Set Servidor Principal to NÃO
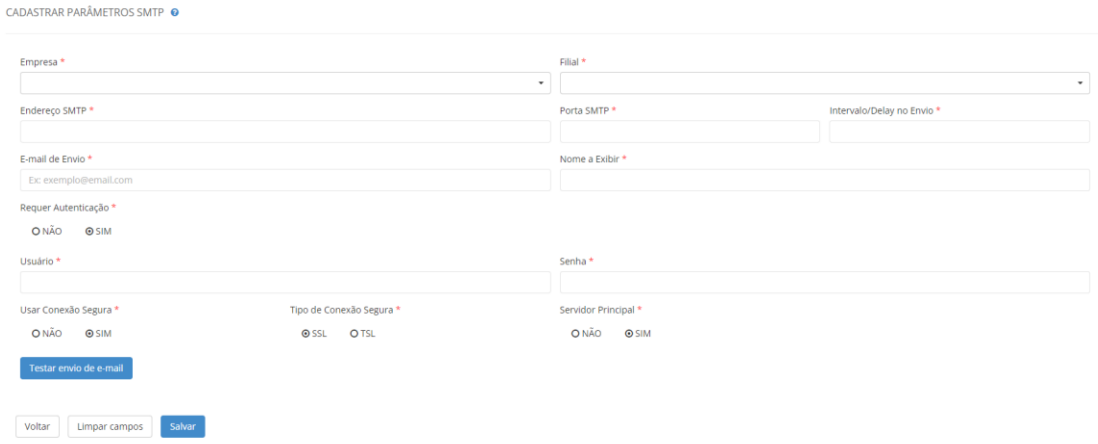The height and width of the screenshot is (444, 1098). coord(576,334)
